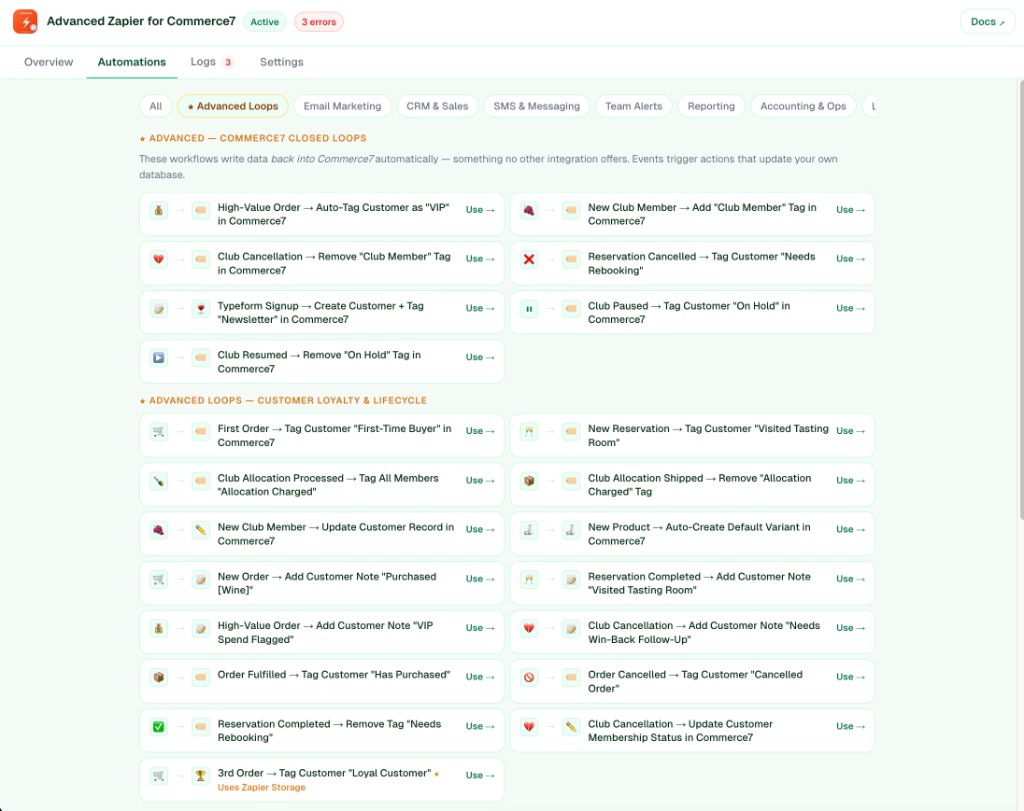Click red X icon on Reservation Cancelled card
Image resolution: width=1024 pixels, height=811 pixels.
coord(529,259)
